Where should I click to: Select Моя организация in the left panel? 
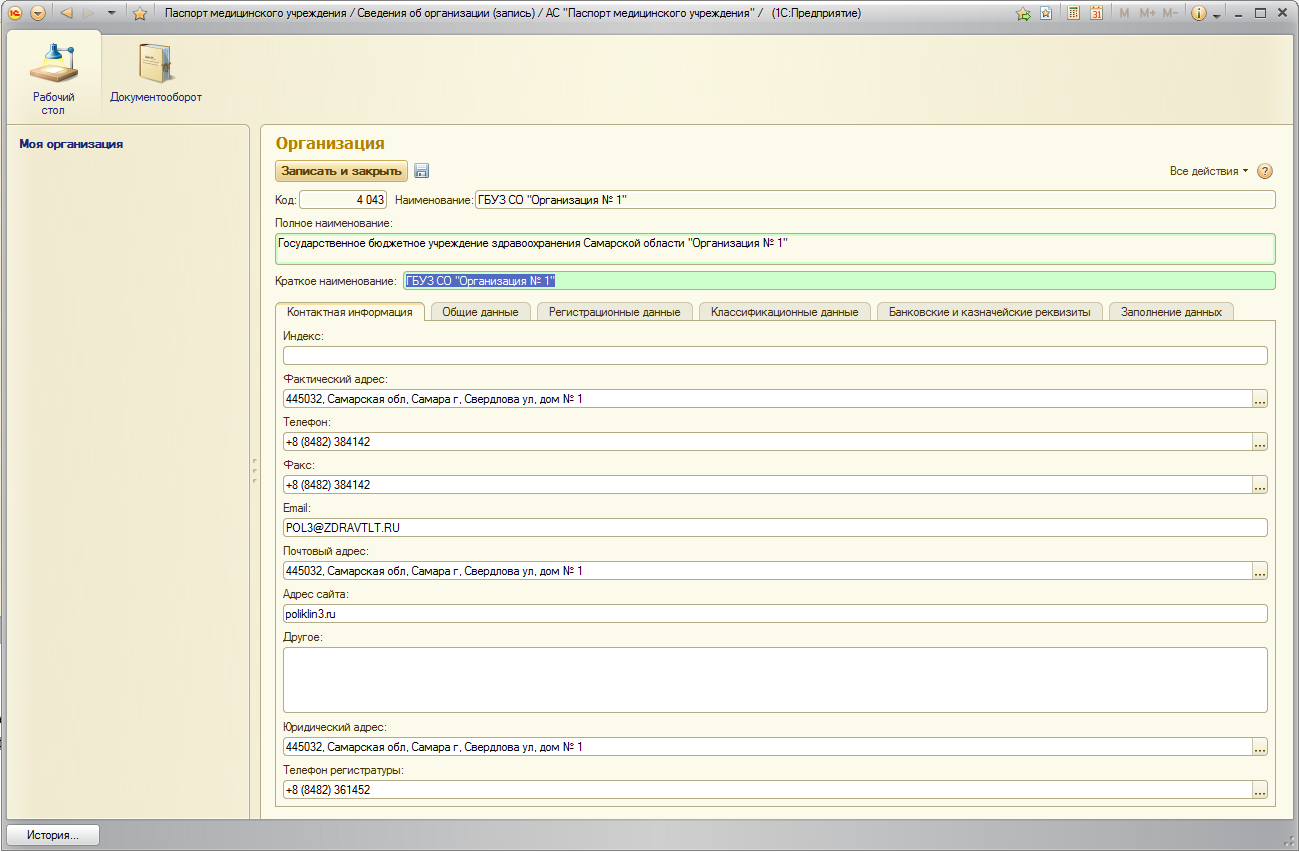[x=71, y=144]
